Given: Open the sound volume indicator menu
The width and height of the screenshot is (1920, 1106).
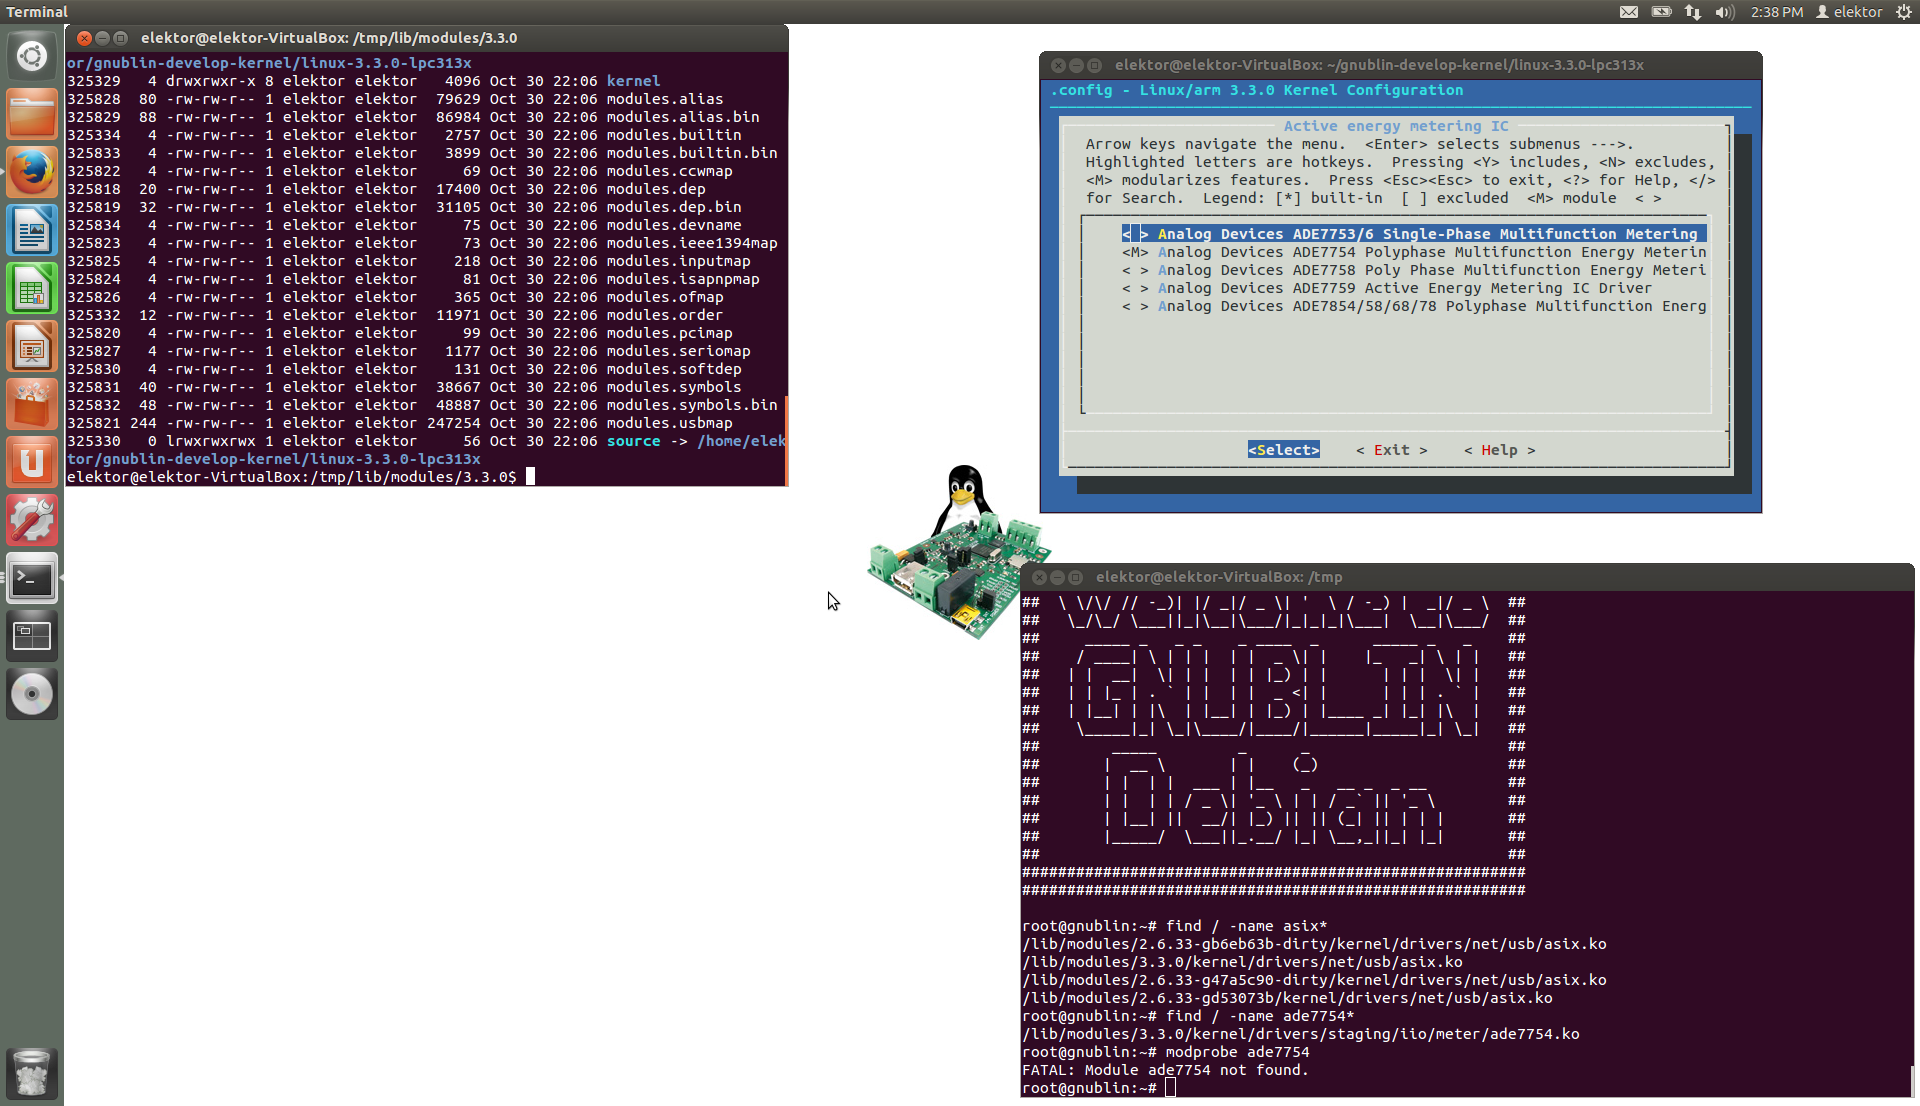Looking at the screenshot, I should [1724, 12].
